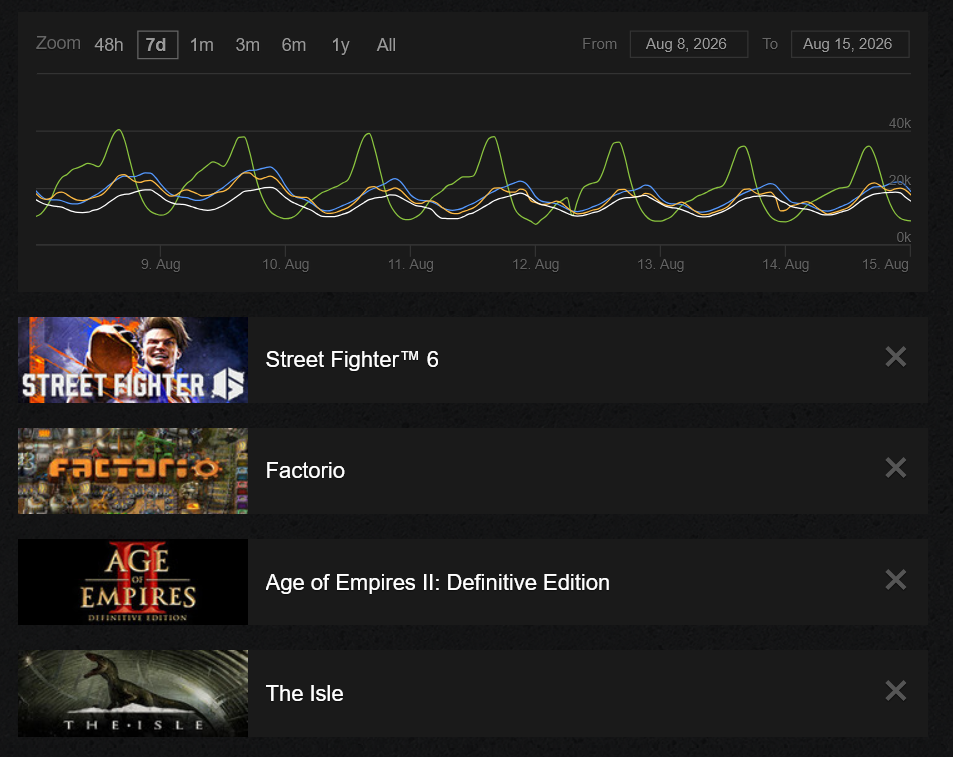Open The Isle title link

coord(304,694)
